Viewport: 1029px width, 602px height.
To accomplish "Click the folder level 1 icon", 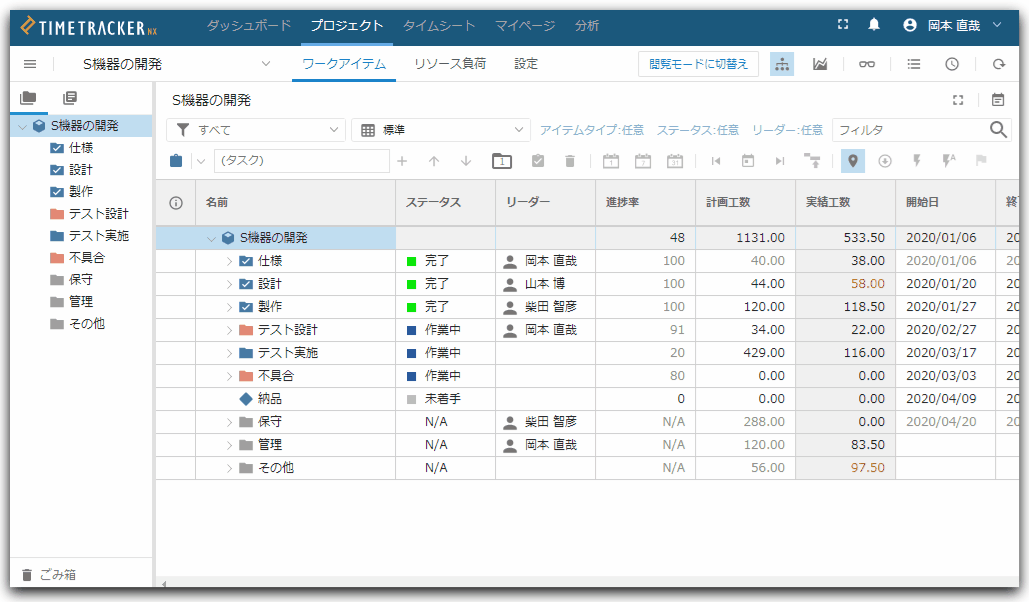I will pos(501,161).
